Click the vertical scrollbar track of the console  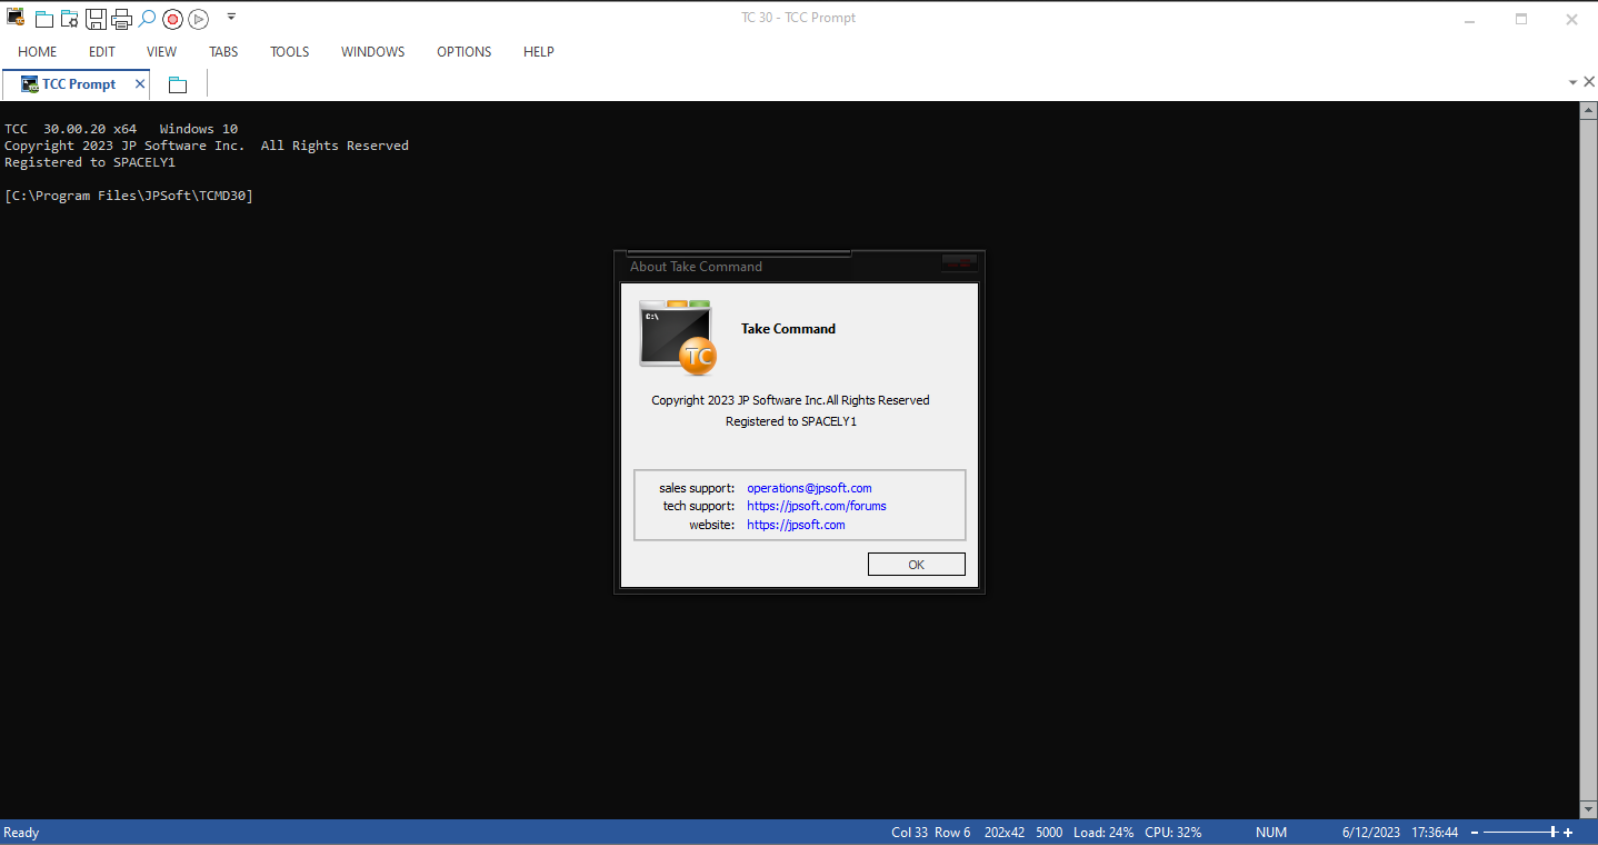pyautogui.click(x=1588, y=460)
